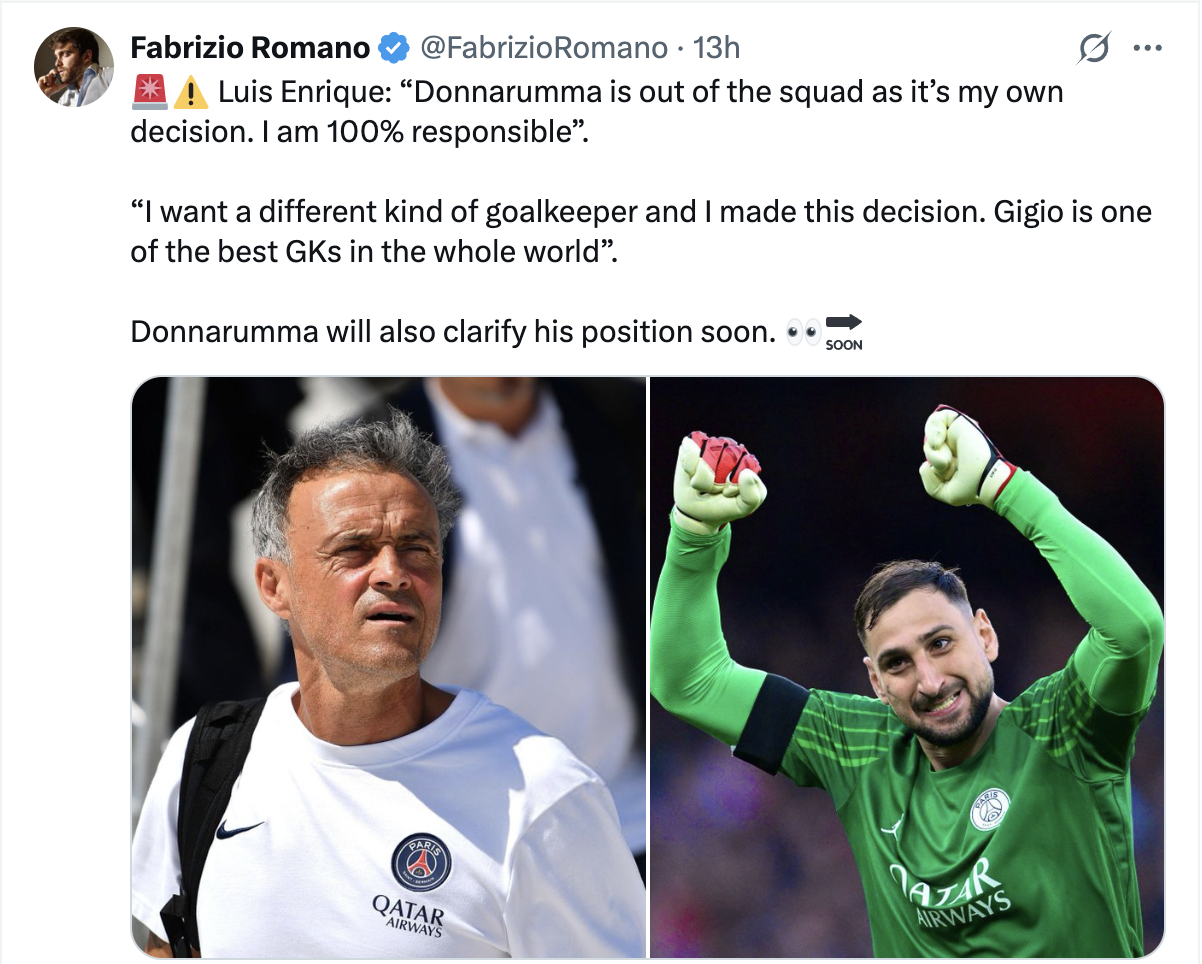Click the red siren emoji
Screen dimensions: 1202x964
(x=148, y=94)
